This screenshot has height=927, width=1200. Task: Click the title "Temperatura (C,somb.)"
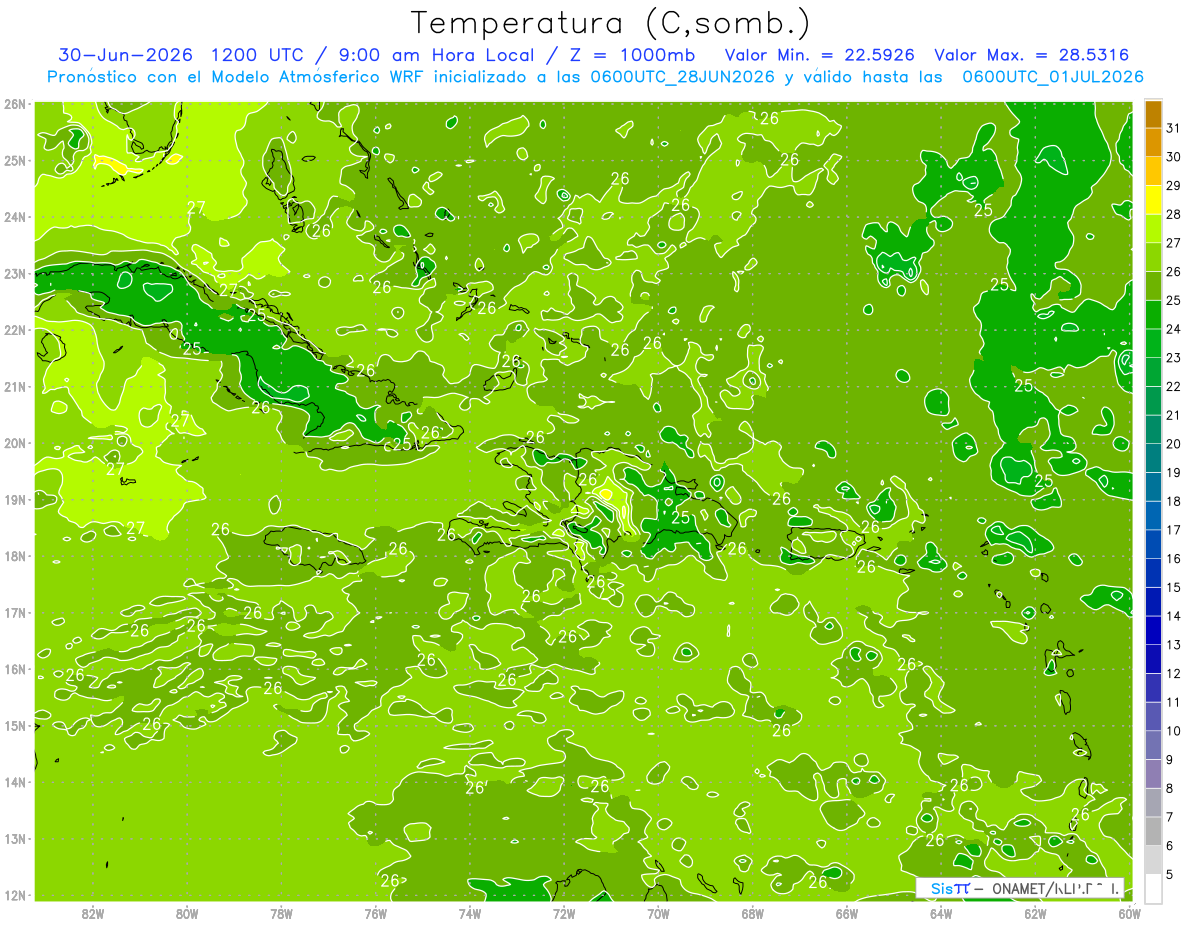(x=610, y=22)
